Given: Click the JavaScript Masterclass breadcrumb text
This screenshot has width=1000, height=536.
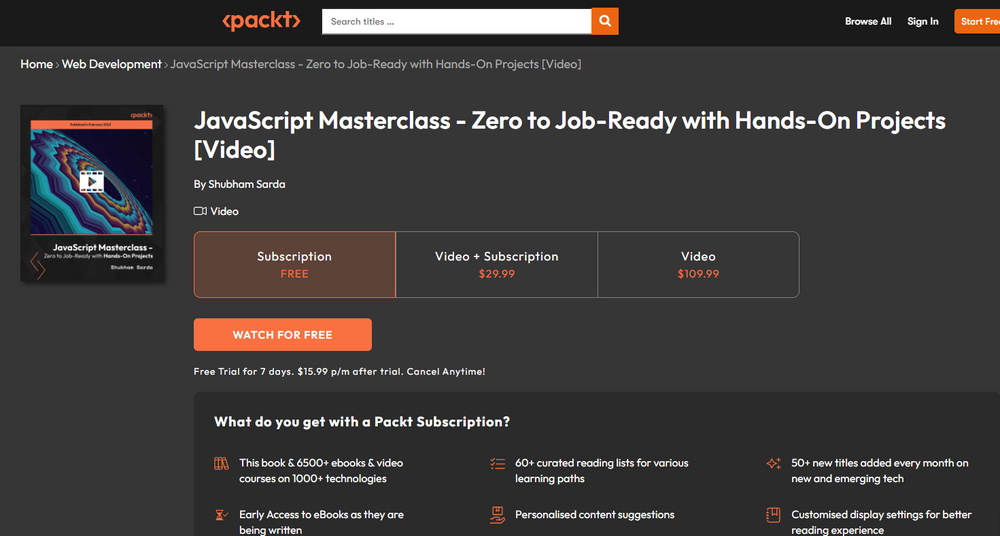Looking at the screenshot, I should [376, 64].
